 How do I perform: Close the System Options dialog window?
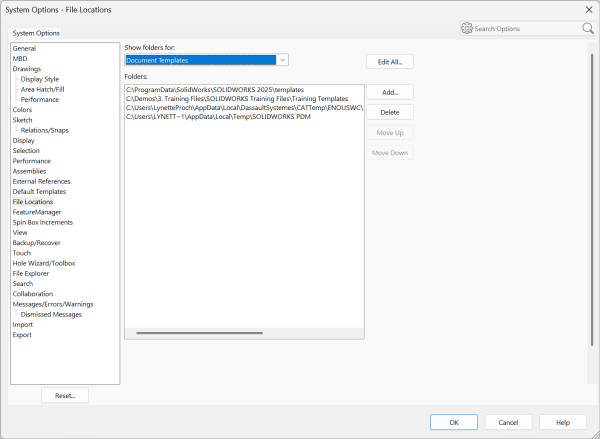tap(587, 9)
